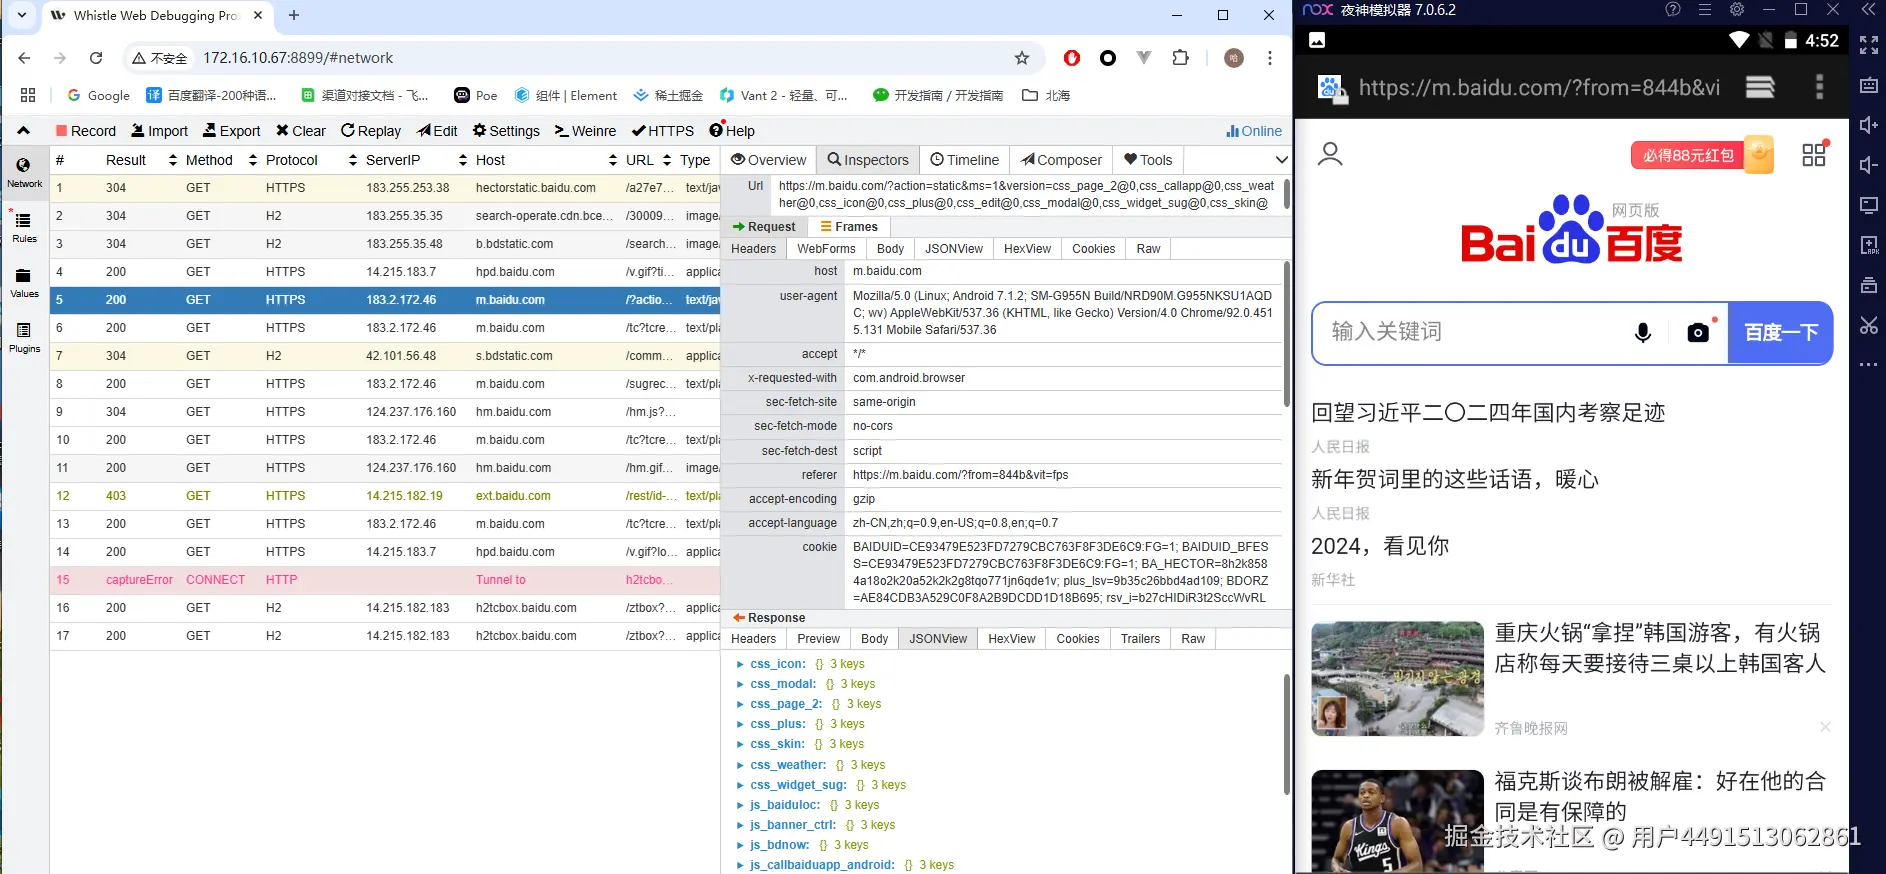
Task: Tap the 必得88元红包 banner
Action: (x=1702, y=155)
